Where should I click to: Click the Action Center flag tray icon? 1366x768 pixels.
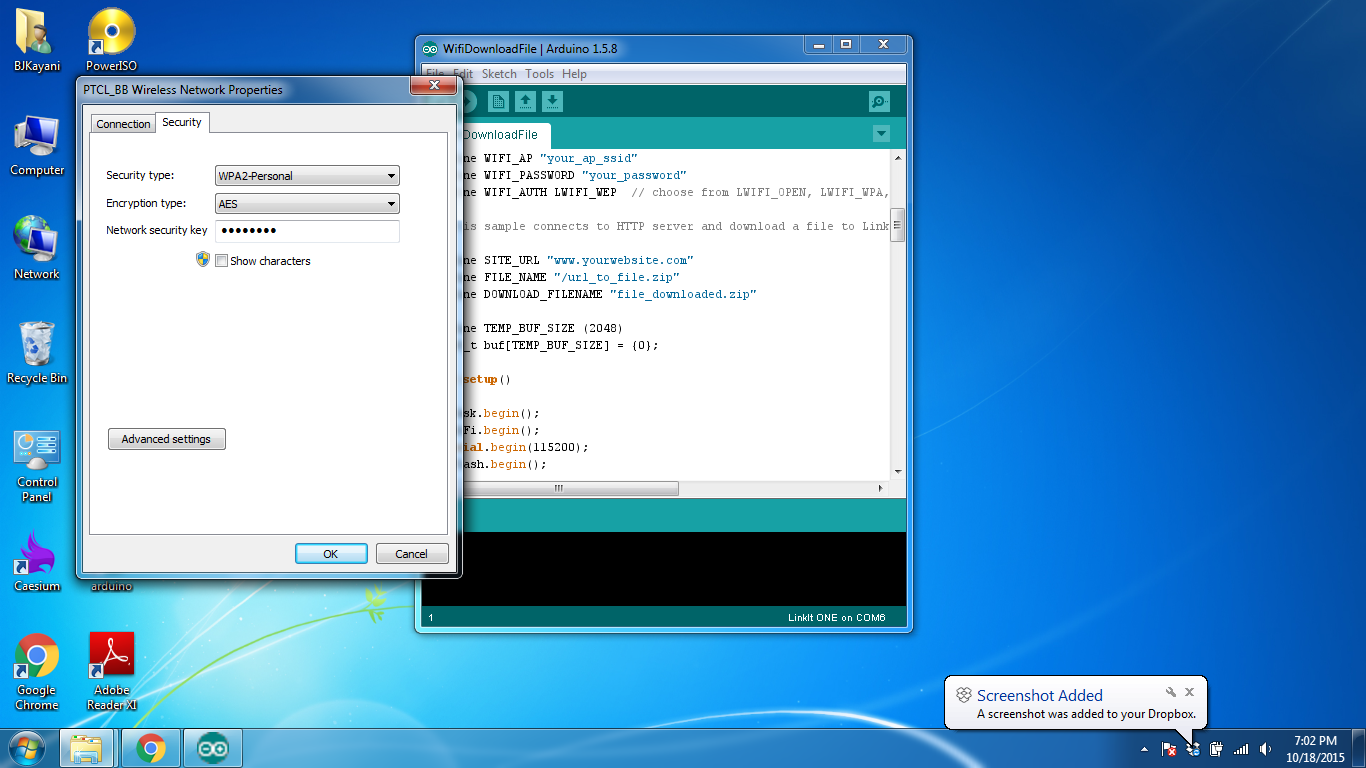click(x=1168, y=749)
